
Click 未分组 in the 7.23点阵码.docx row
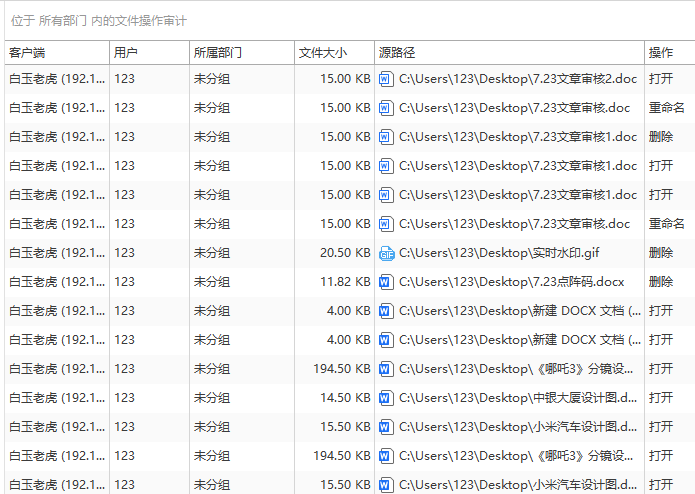point(212,282)
